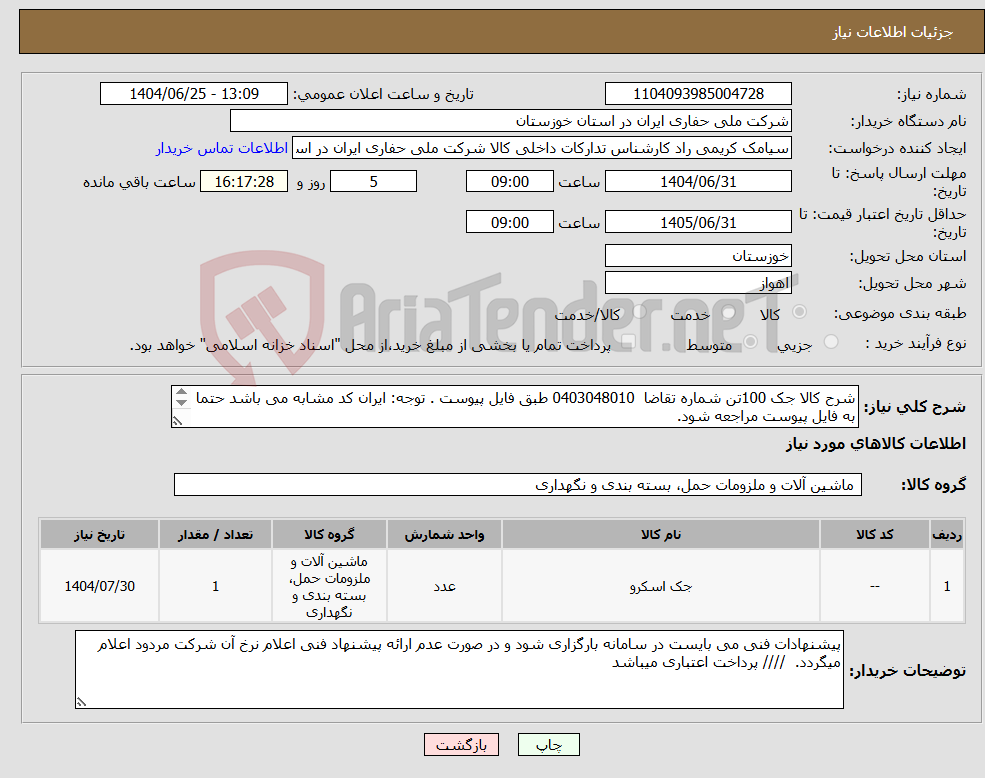Click the شماره نیاز field showing 1104093985004728
This screenshot has width=985, height=778.
(698, 93)
